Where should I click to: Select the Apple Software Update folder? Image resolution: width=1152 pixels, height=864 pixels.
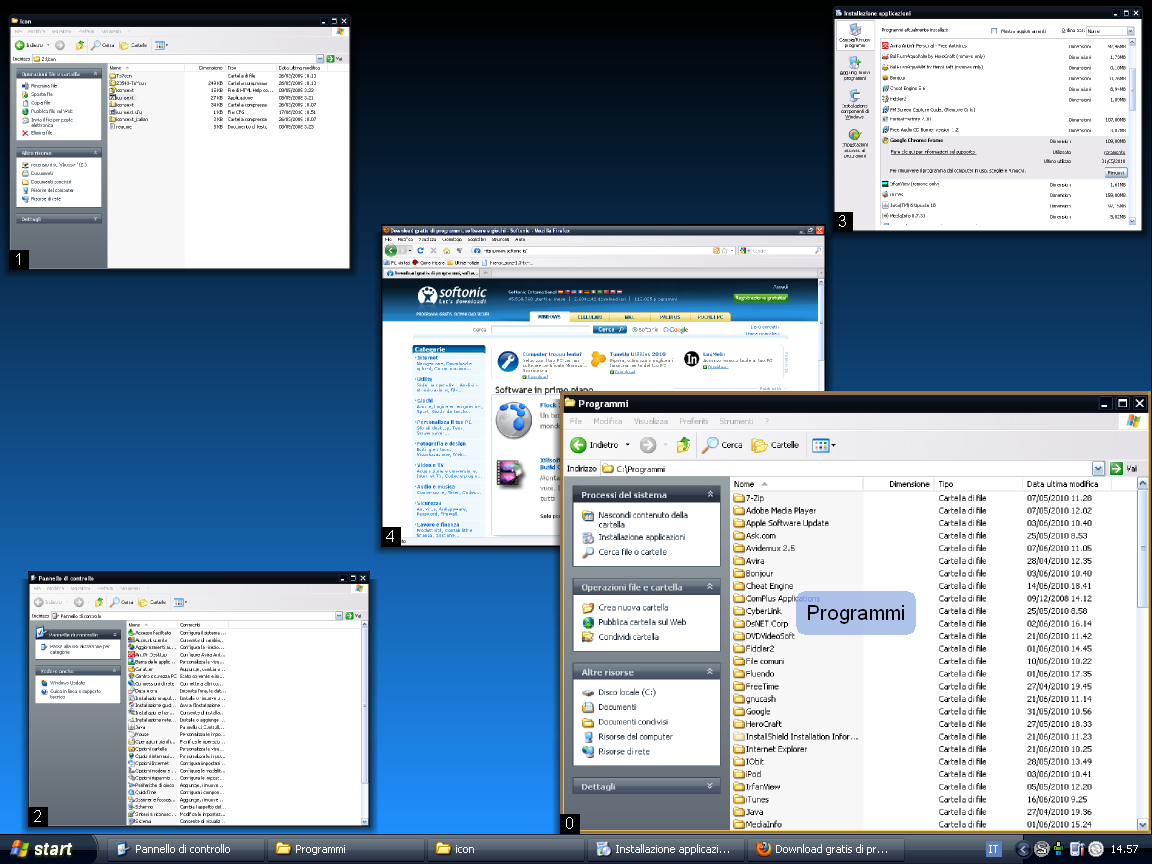(x=780, y=522)
